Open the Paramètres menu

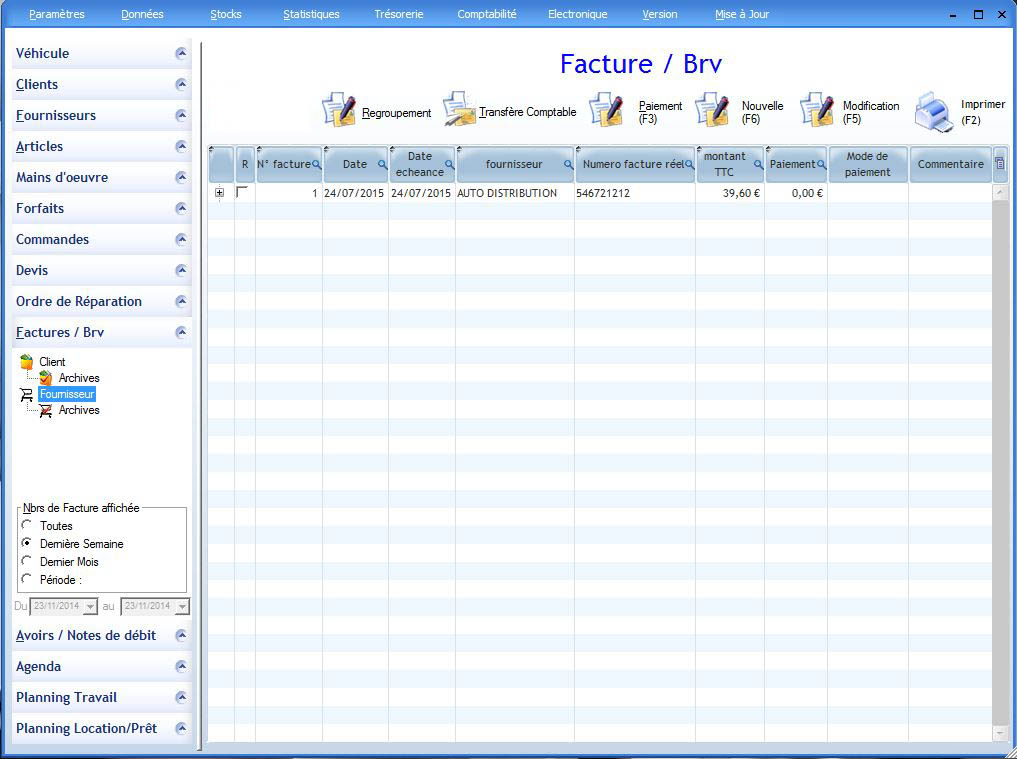coord(57,14)
